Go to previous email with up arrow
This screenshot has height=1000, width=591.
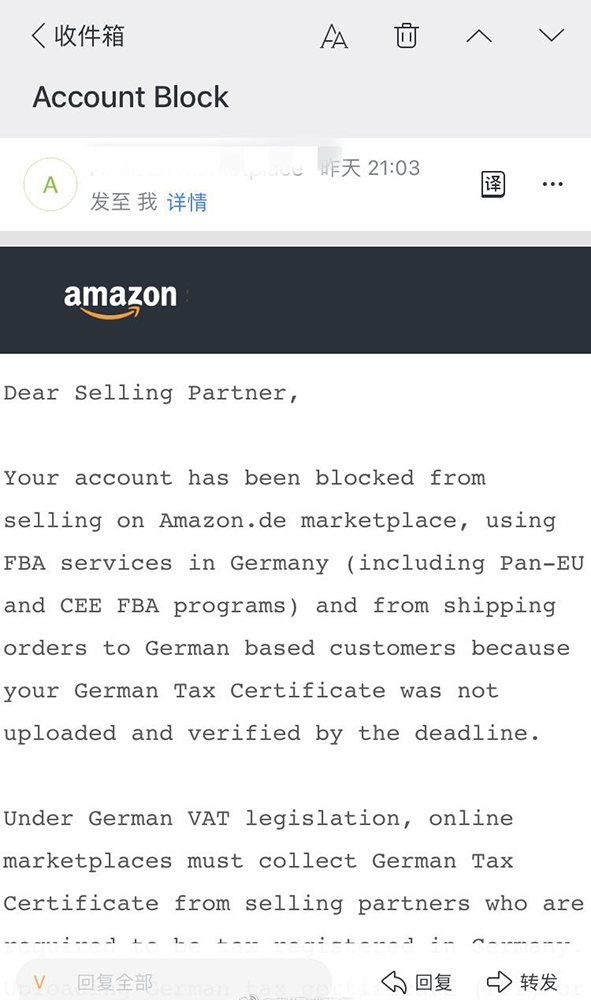click(x=479, y=36)
